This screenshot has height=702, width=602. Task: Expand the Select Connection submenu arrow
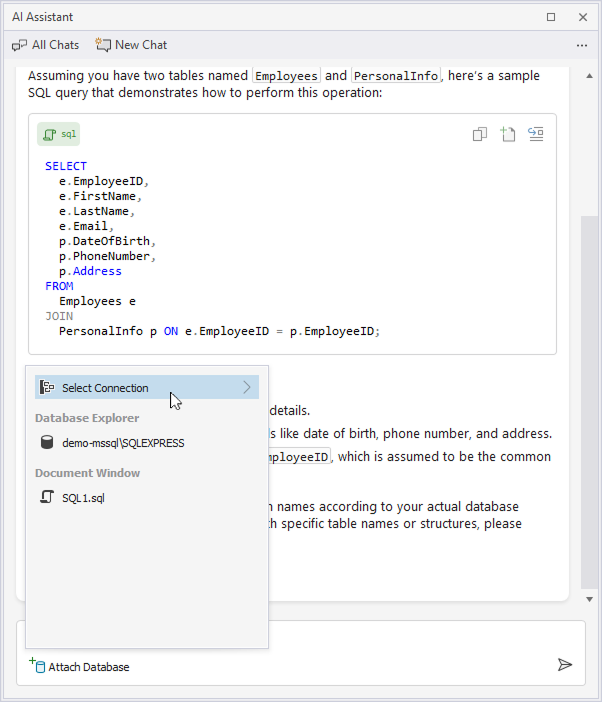tap(247, 388)
